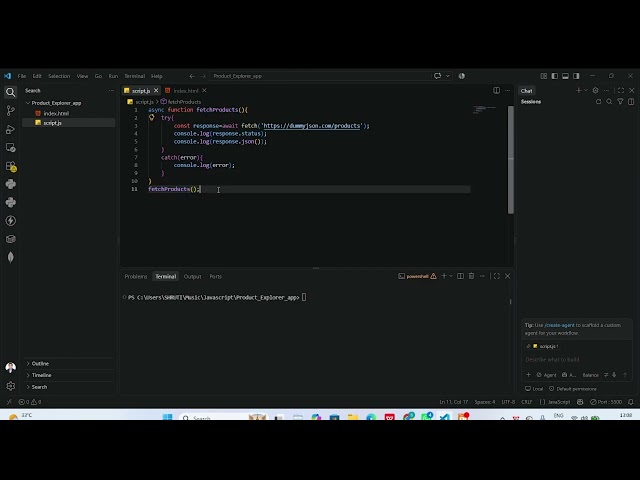Open the MongoDB leaf icon view
640x480 pixels.
click(x=11, y=257)
